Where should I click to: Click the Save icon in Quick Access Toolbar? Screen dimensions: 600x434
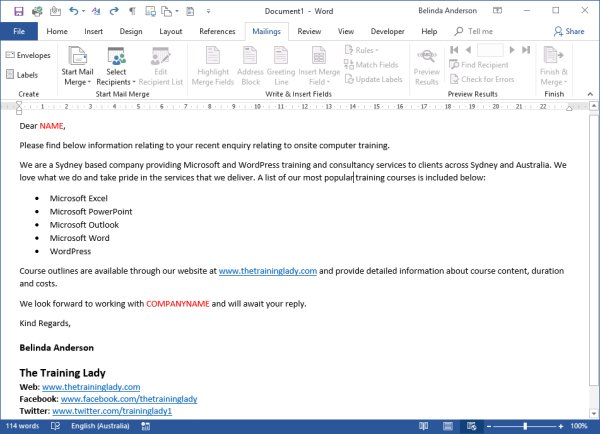coord(18,11)
